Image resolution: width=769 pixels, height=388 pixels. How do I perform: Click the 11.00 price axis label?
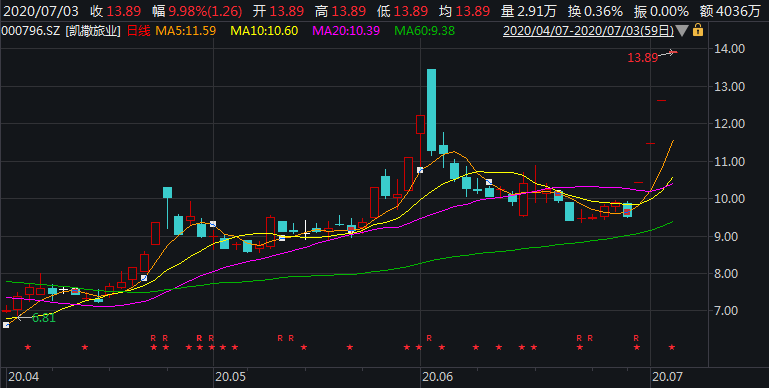coord(731,161)
